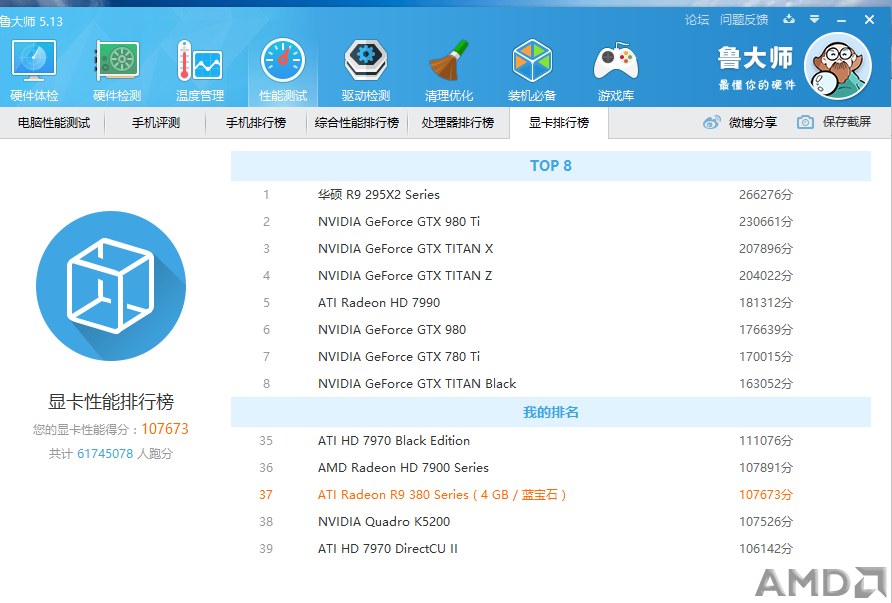Image resolution: width=892 pixels, height=603 pixels.
Task: Select rank 6 NVIDIA GeForce GTX 980 entry
Action: click(x=551, y=330)
